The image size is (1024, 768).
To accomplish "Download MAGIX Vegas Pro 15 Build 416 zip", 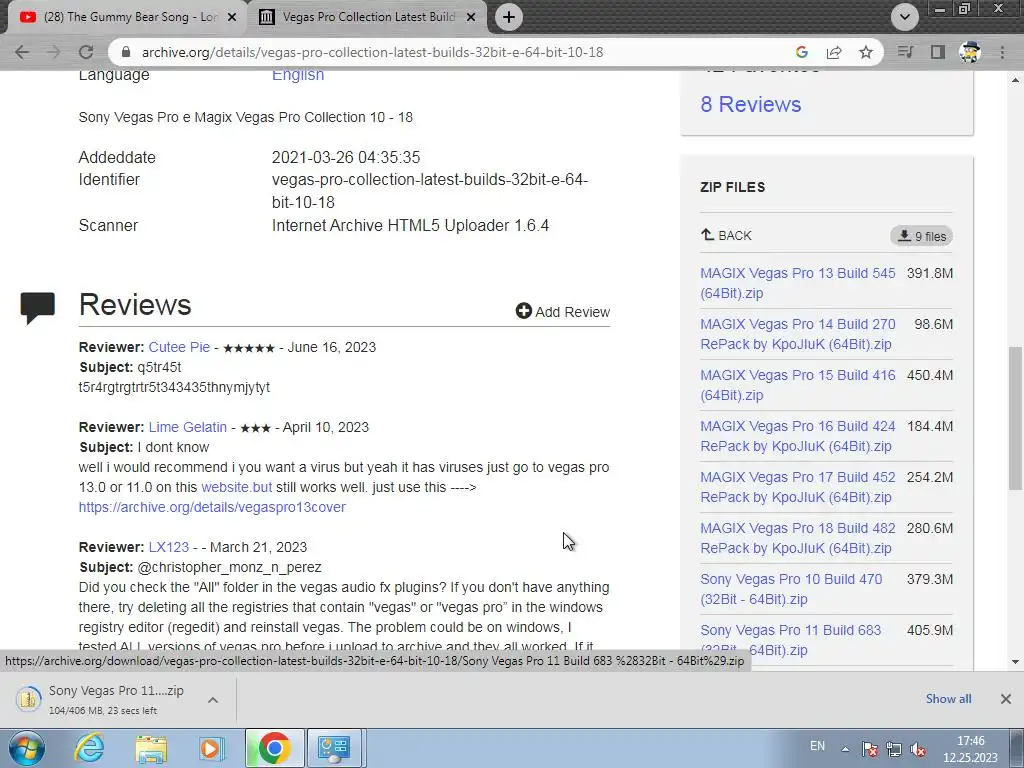I will [x=797, y=385].
